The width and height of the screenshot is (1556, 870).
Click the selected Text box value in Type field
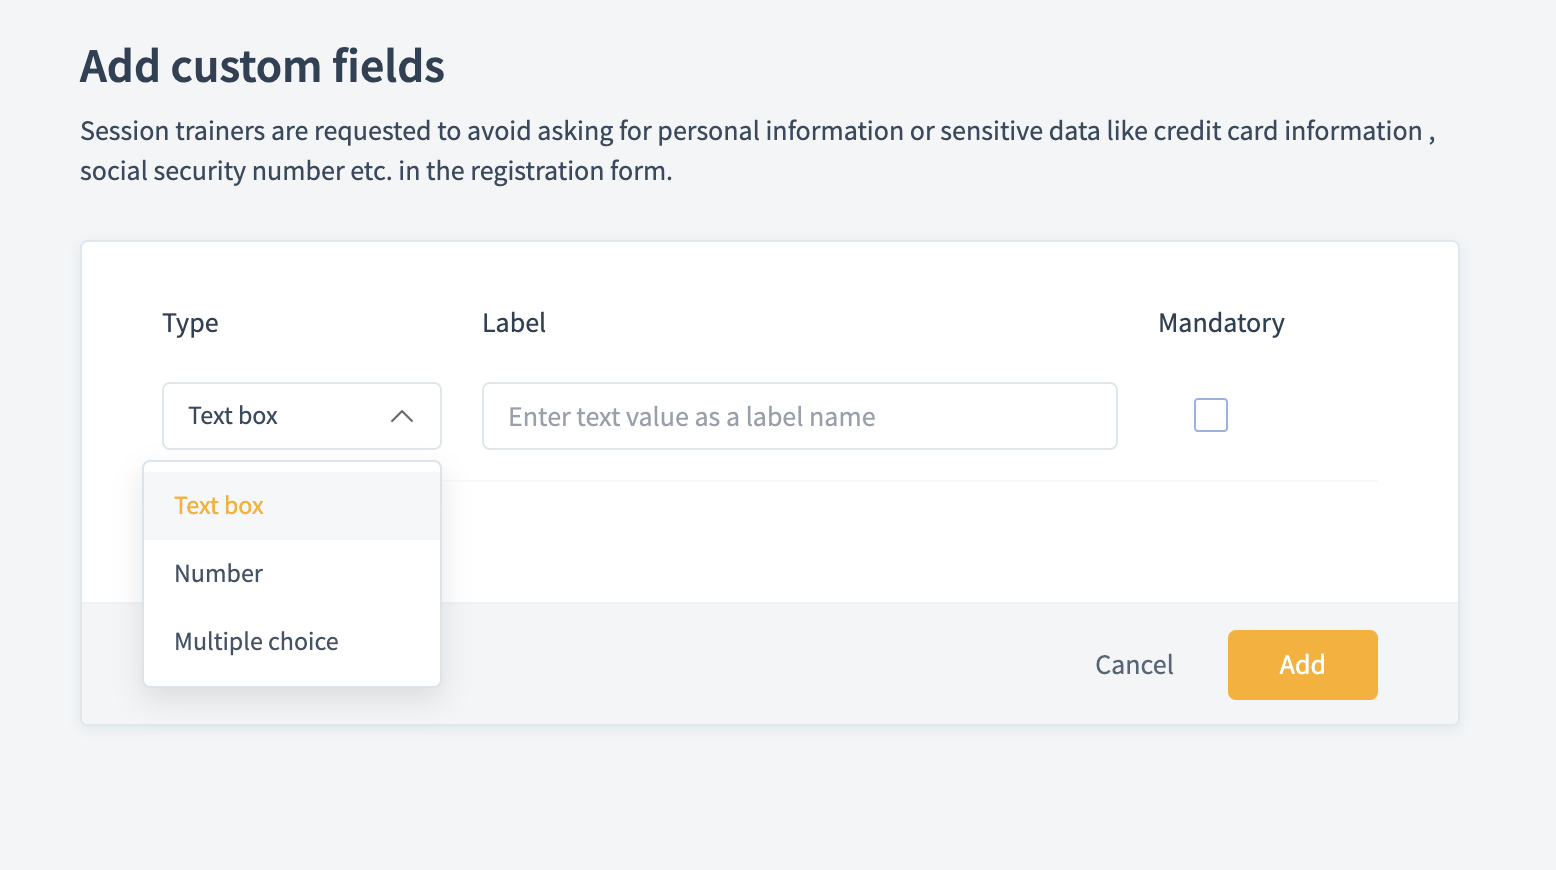tap(233, 416)
